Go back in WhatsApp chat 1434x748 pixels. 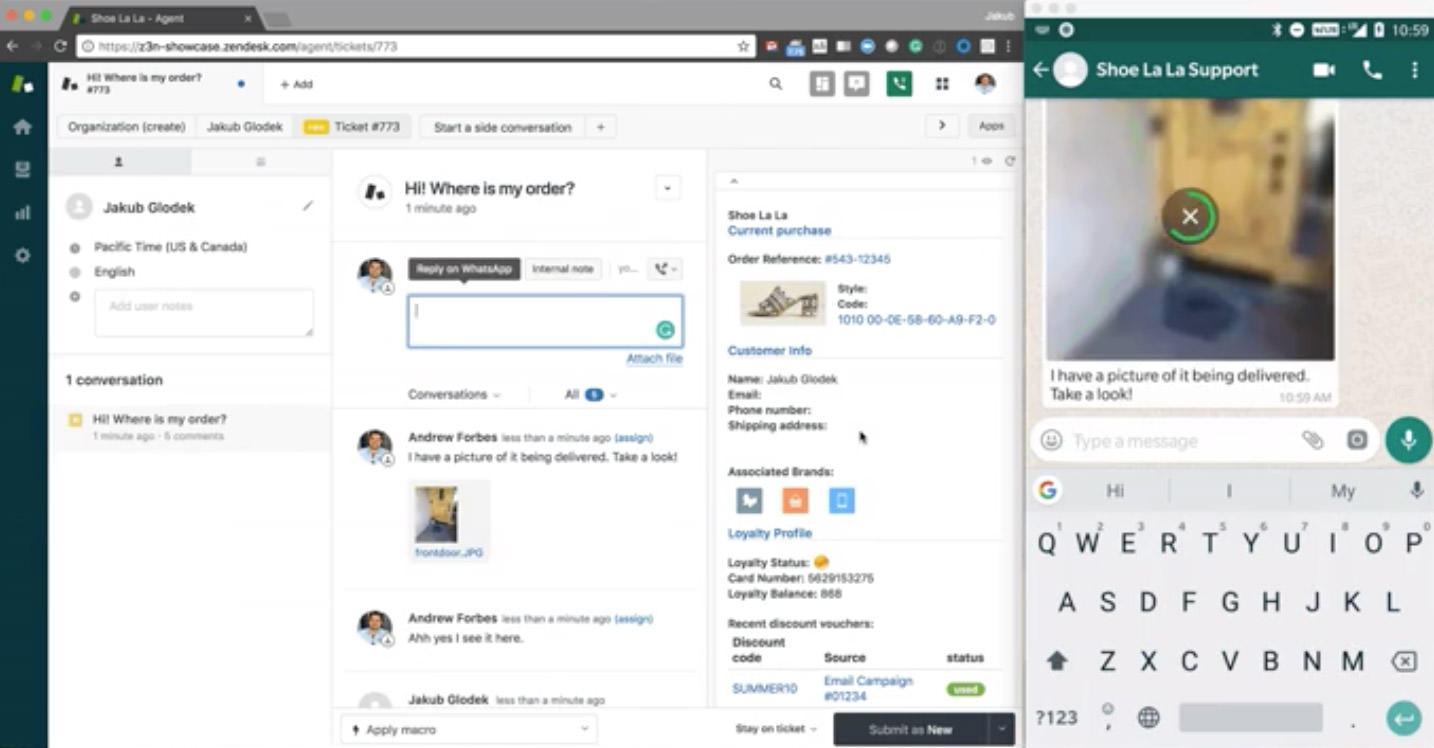point(1041,70)
